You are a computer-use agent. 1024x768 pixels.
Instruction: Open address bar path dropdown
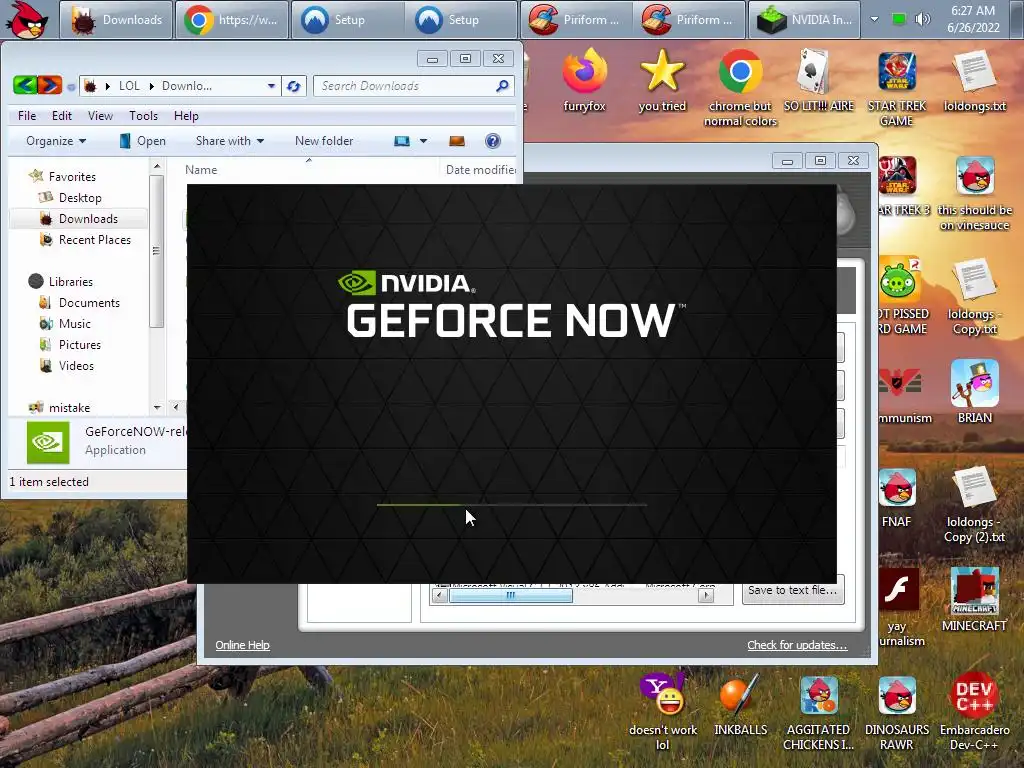tap(271, 86)
